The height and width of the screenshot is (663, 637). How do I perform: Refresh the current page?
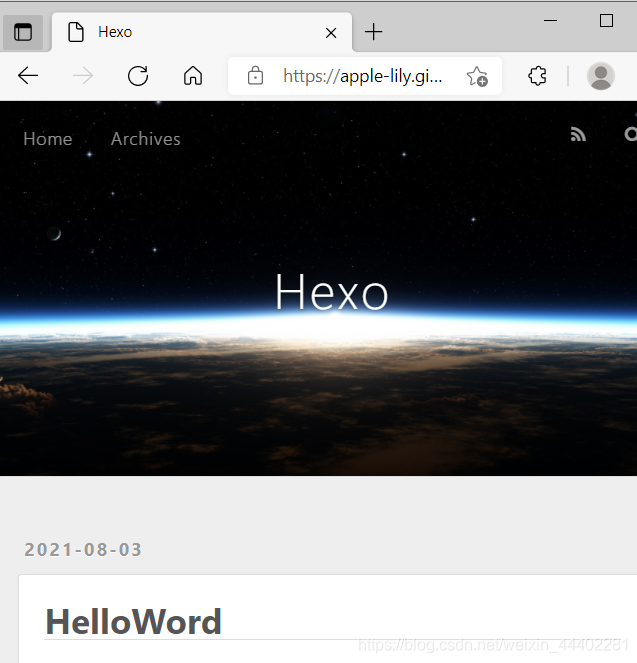pyautogui.click(x=138, y=76)
